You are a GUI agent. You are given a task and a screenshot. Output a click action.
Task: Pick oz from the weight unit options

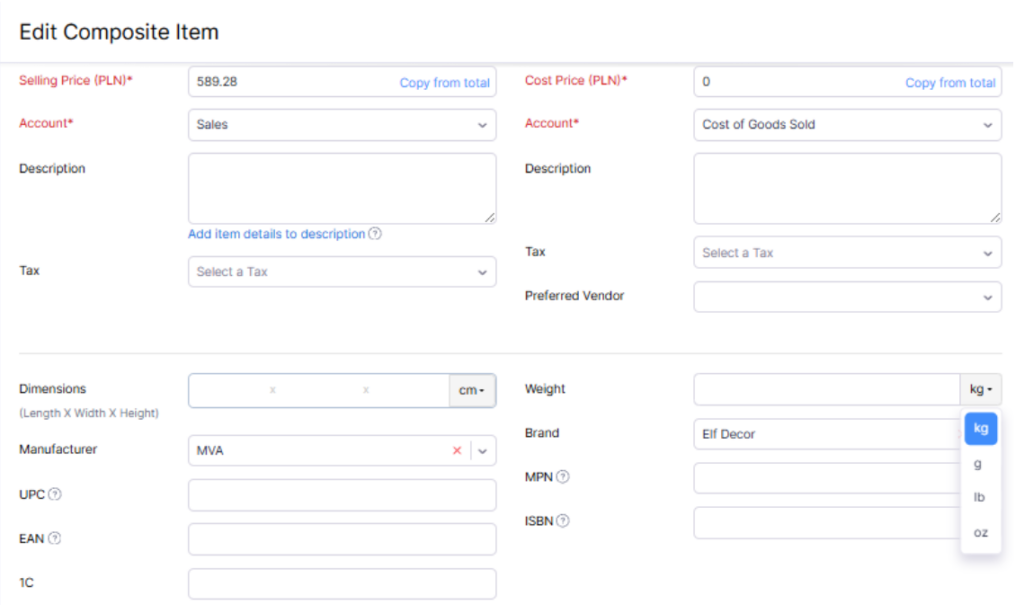click(980, 532)
